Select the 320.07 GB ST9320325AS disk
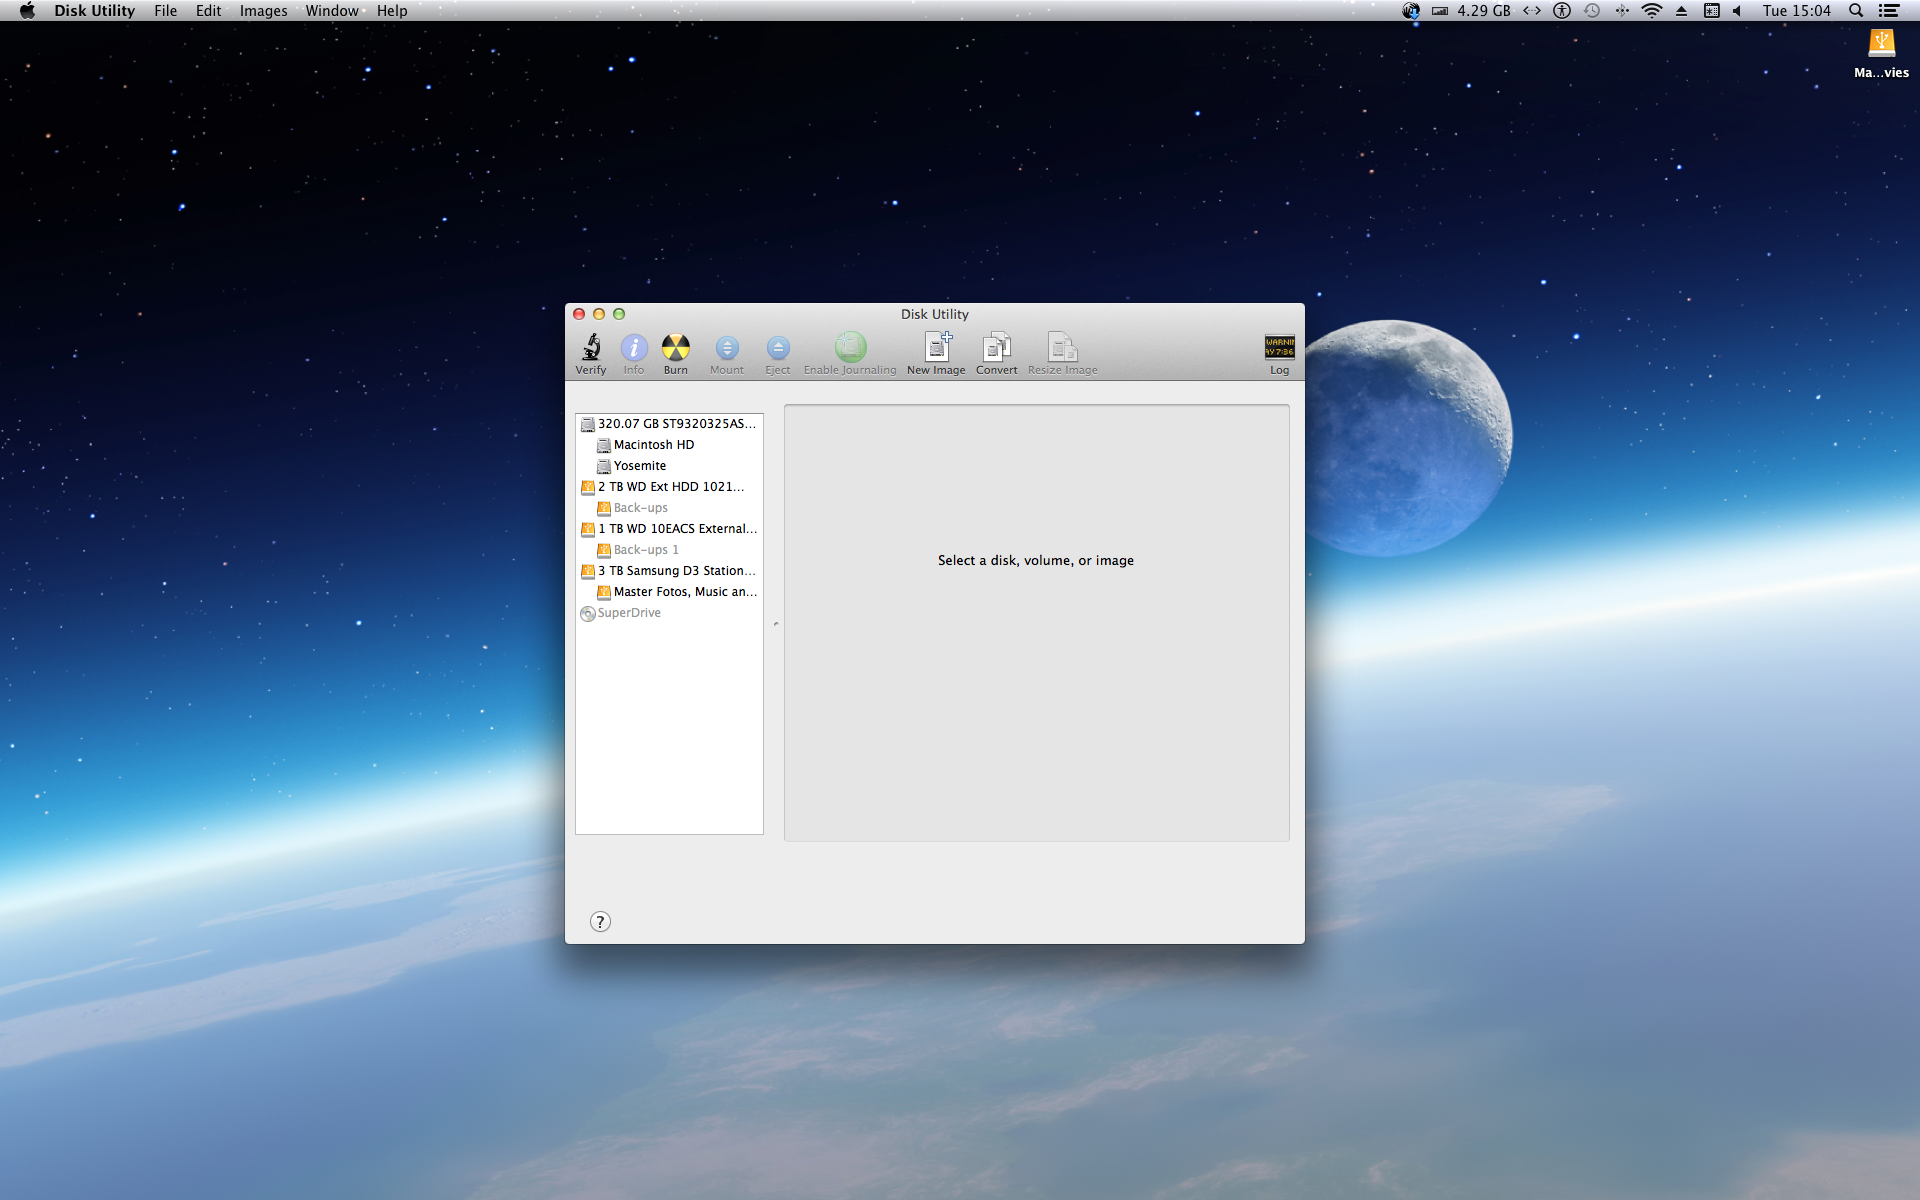This screenshot has width=1920, height=1200. coord(669,424)
